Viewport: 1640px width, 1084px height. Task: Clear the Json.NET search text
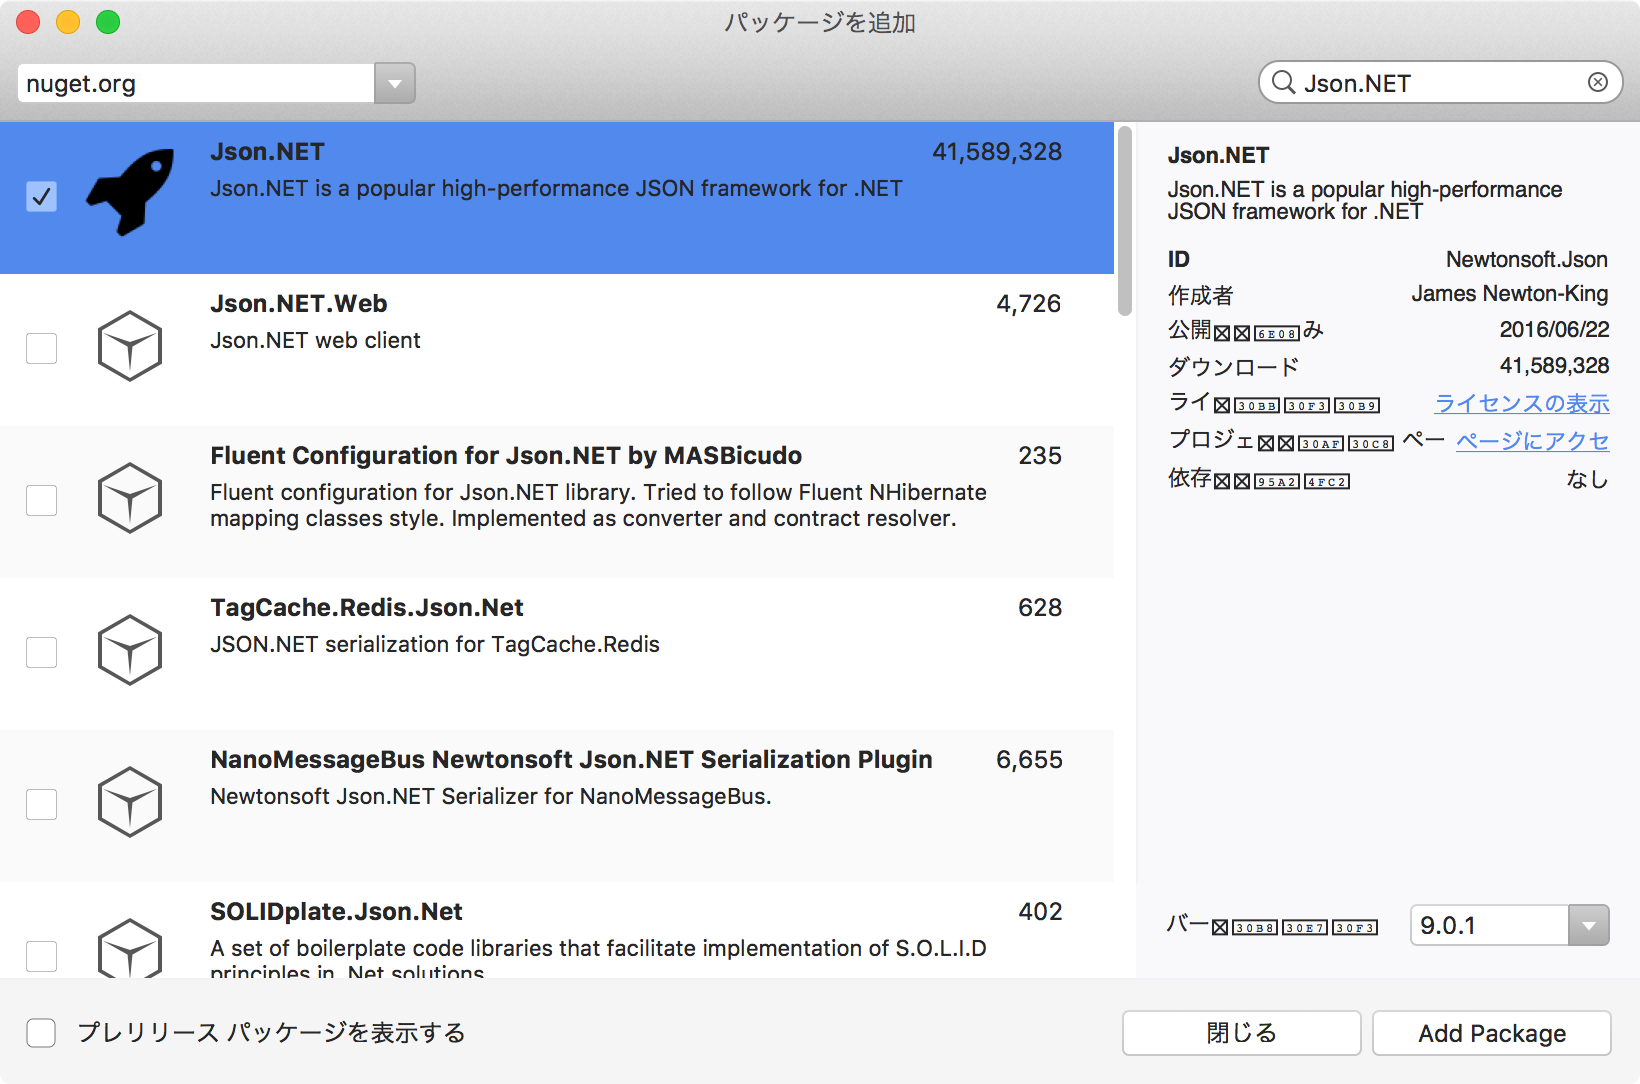(x=1598, y=82)
